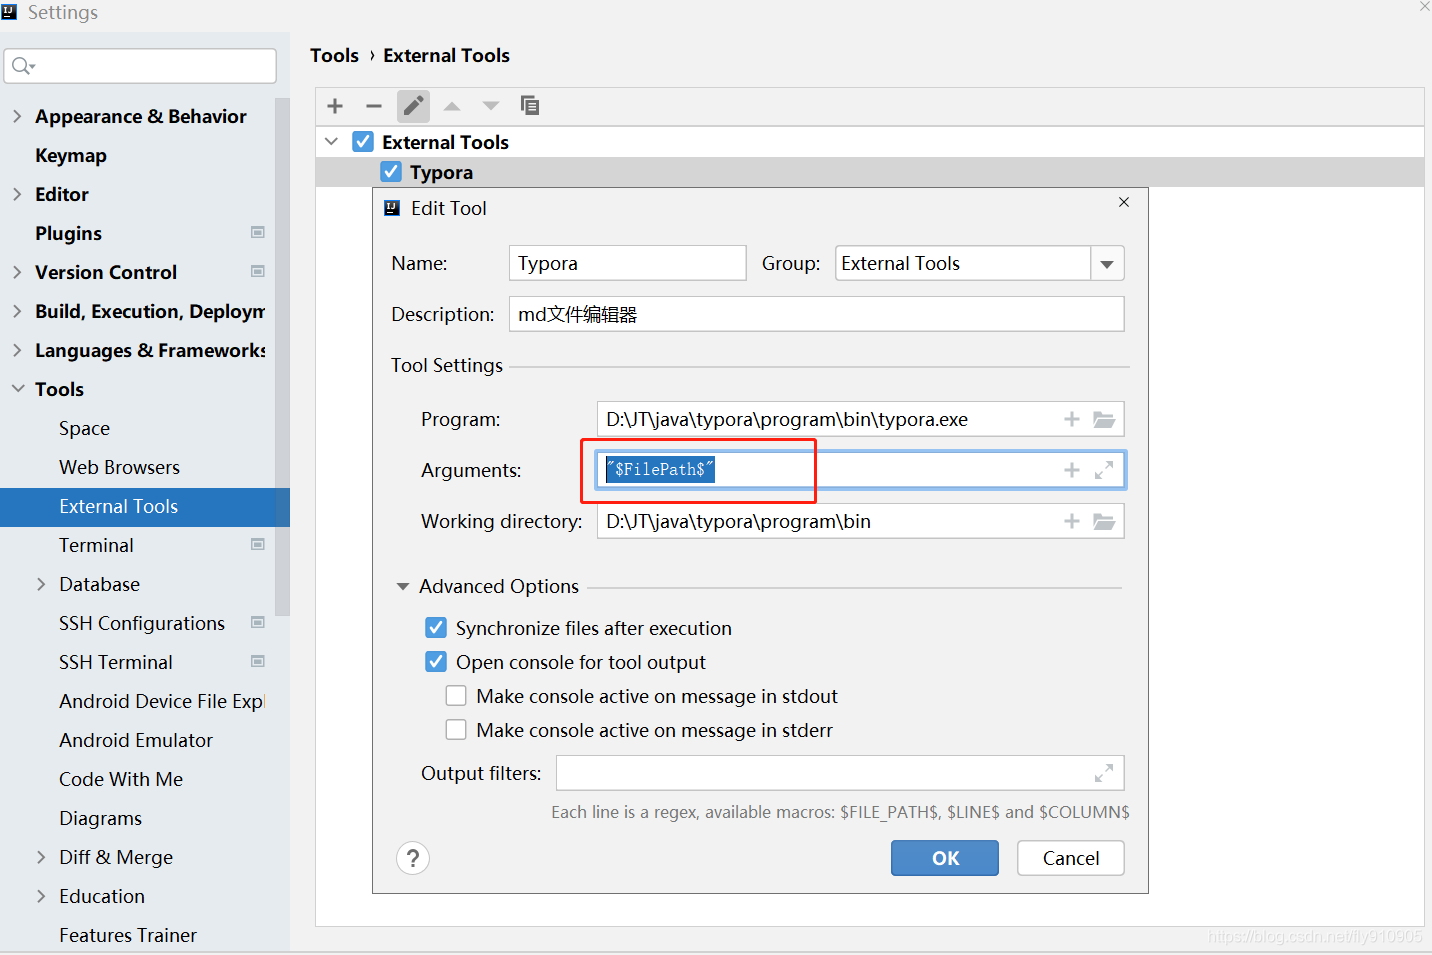
Task: Browse for Working directory folder
Action: coord(1104,522)
